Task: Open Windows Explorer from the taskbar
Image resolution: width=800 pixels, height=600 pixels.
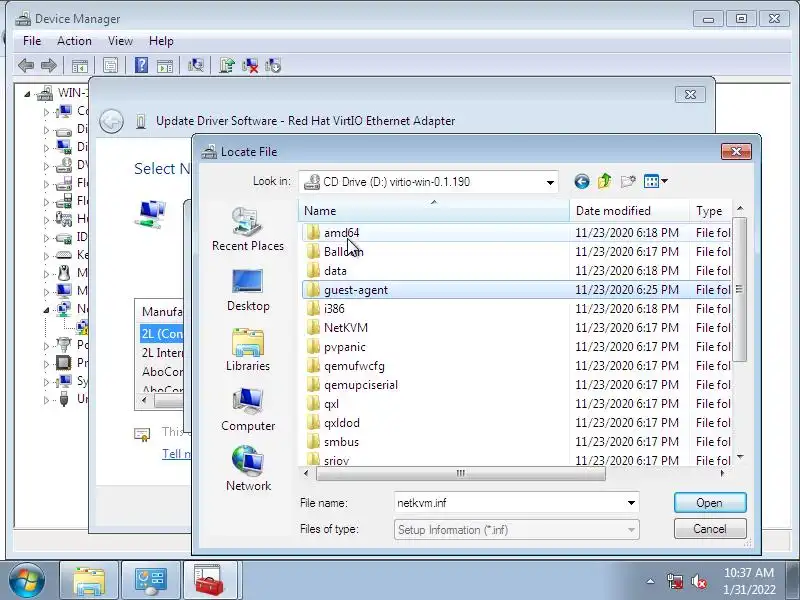Action: 89,581
